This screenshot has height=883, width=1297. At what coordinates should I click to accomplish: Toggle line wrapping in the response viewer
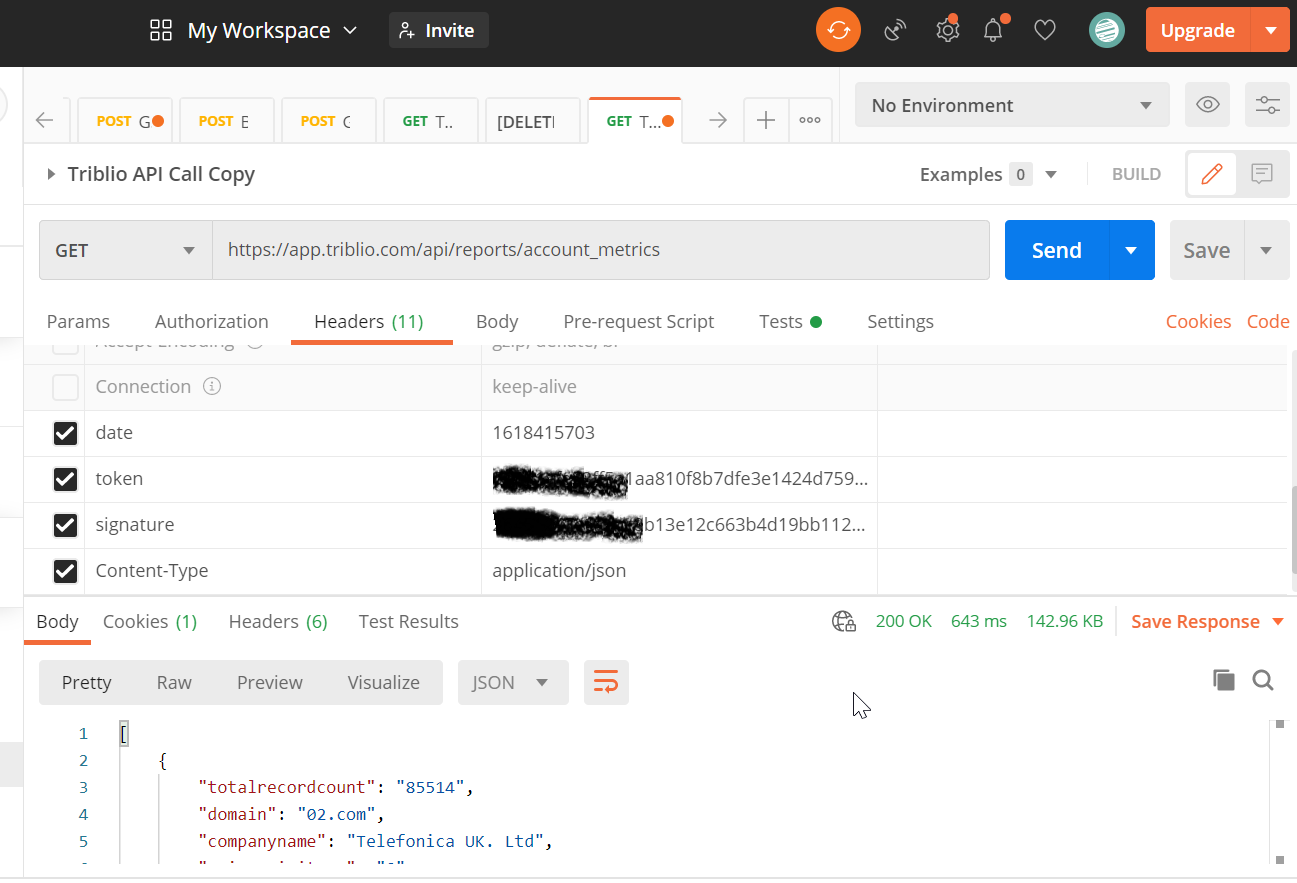607,681
